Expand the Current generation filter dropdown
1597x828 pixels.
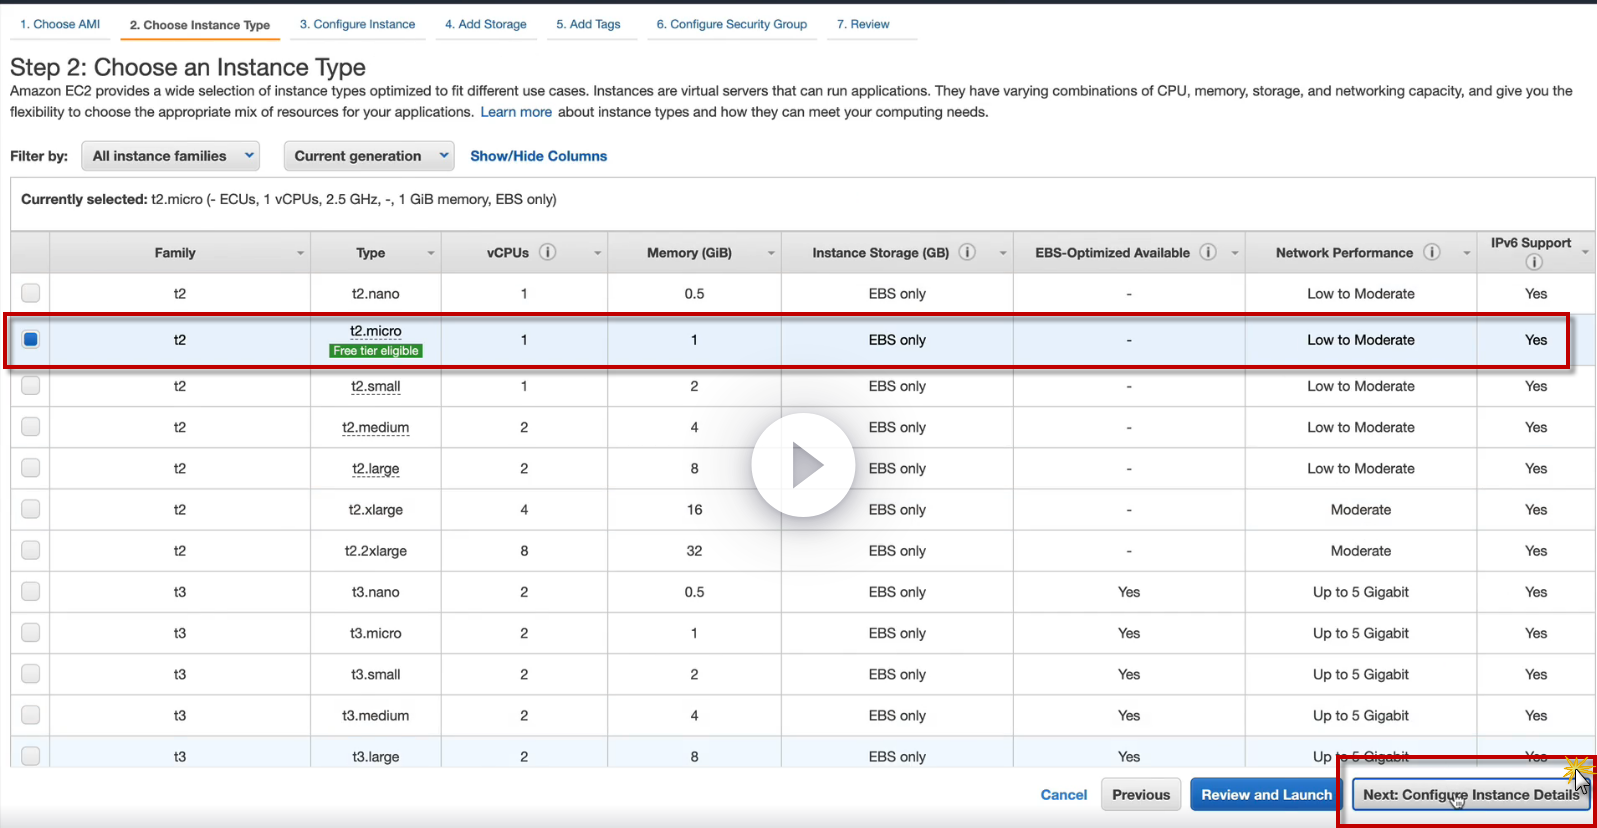coord(369,156)
